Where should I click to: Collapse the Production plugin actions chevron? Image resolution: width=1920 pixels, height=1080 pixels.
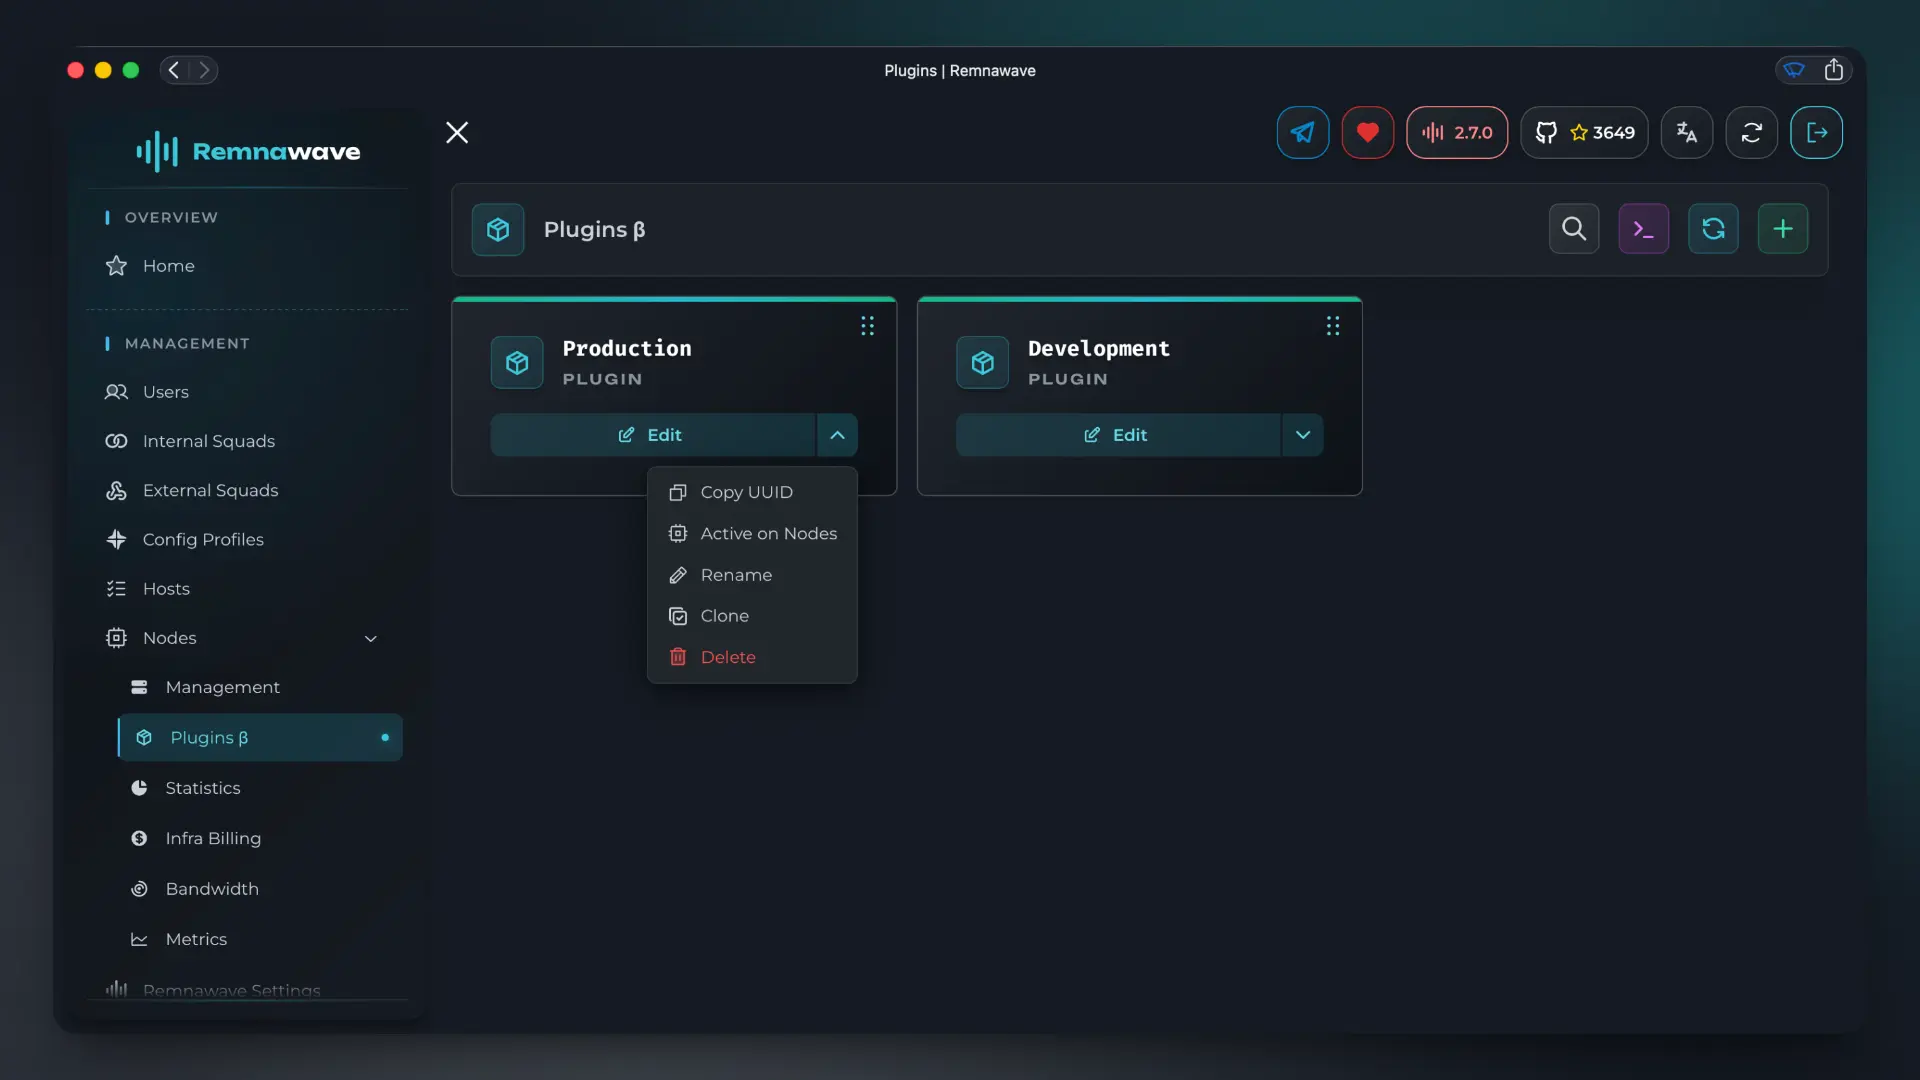[x=837, y=435]
